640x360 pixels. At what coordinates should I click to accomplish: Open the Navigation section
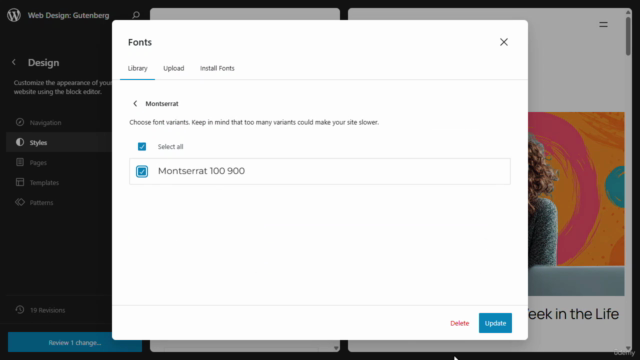coord(59,122)
